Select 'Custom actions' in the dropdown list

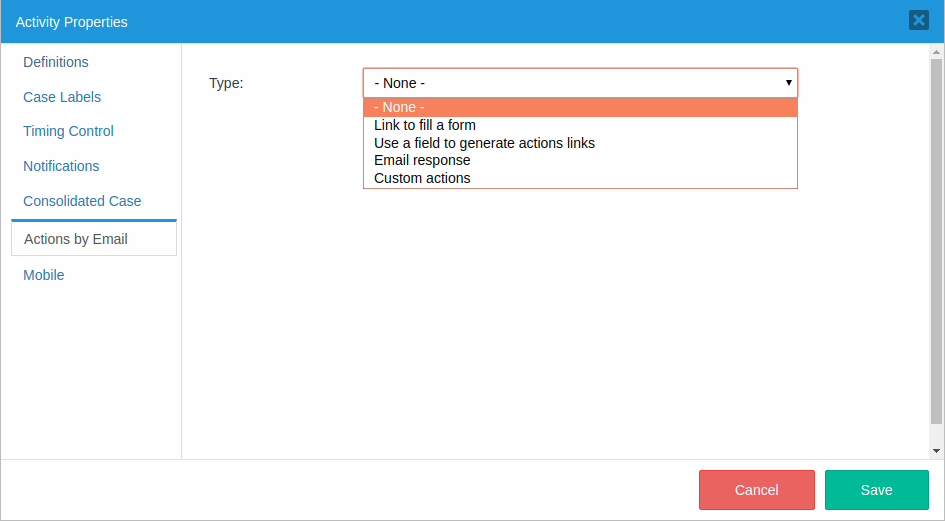tap(422, 178)
